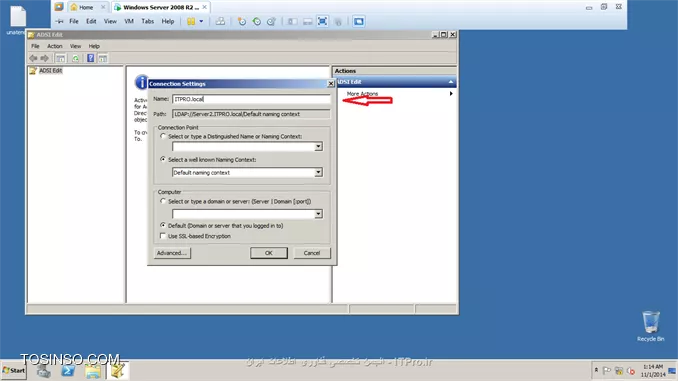Click More Actions in Actions pane

[362, 93]
